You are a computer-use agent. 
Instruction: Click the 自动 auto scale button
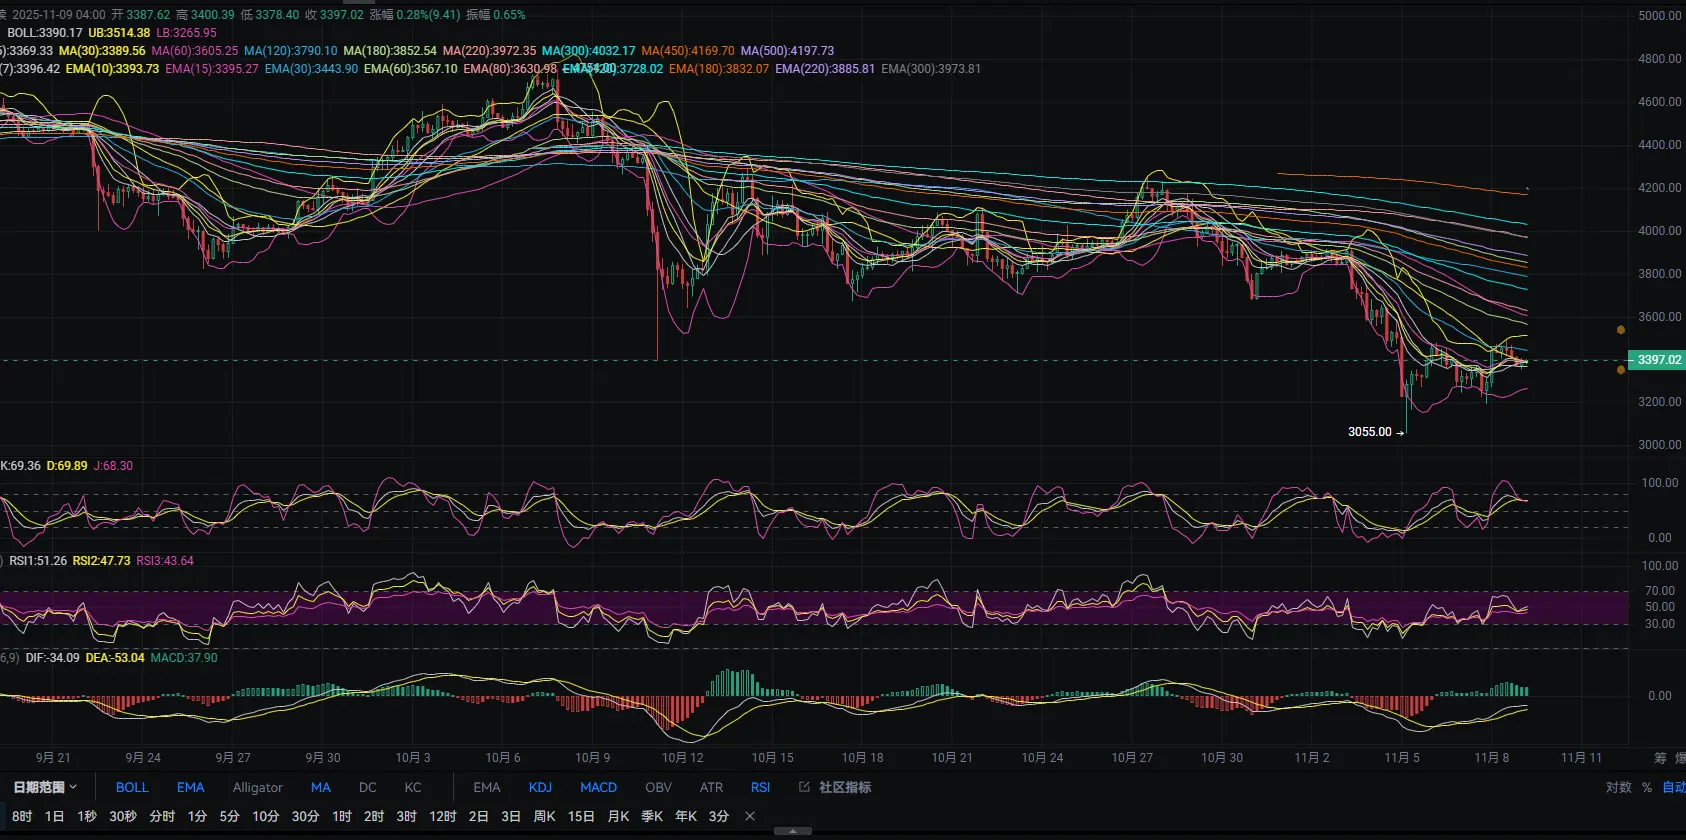(1673, 787)
